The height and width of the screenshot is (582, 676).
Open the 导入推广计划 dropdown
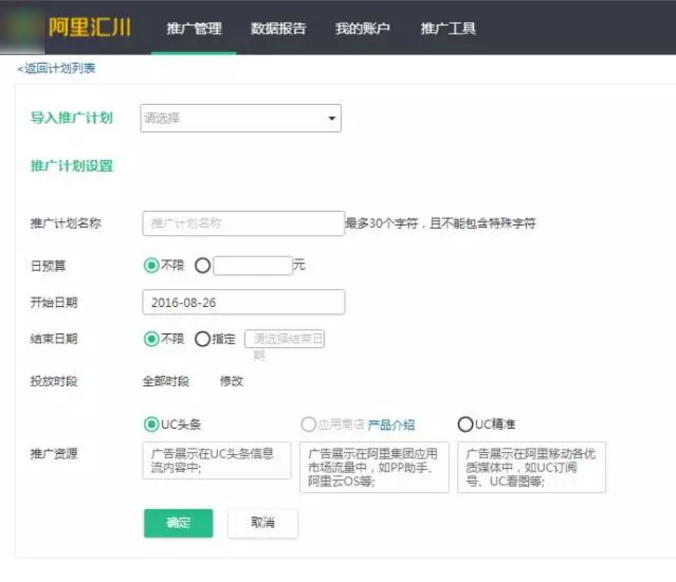click(x=241, y=118)
